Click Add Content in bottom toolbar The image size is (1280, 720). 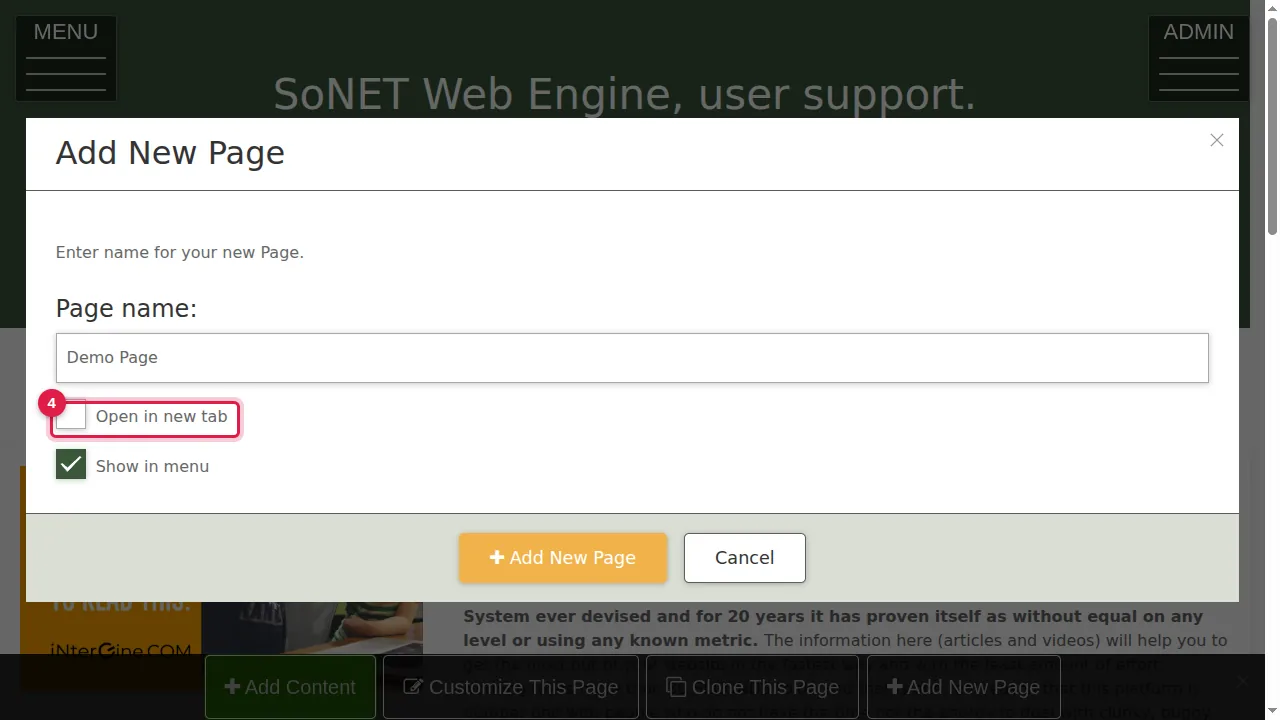290,687
